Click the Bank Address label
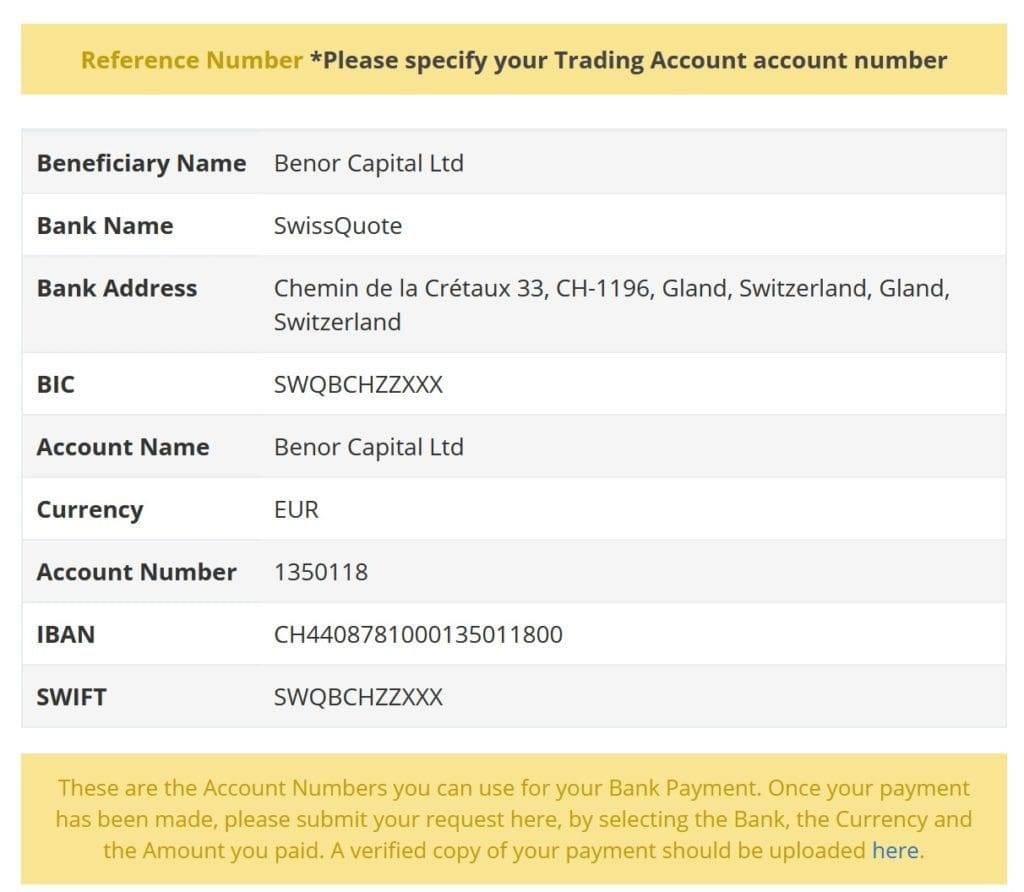1024x892 pixels. pos(116,288)
